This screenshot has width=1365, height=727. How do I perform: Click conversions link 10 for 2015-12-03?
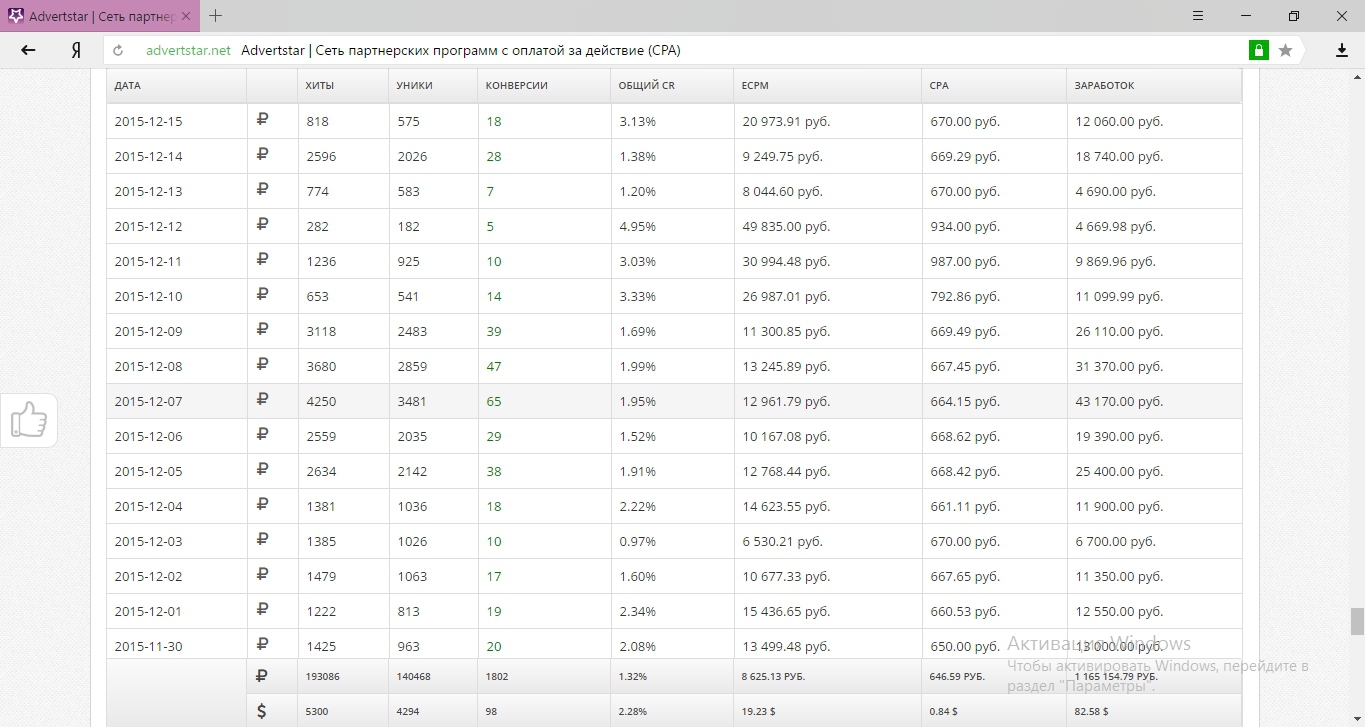tap(494, 541)
